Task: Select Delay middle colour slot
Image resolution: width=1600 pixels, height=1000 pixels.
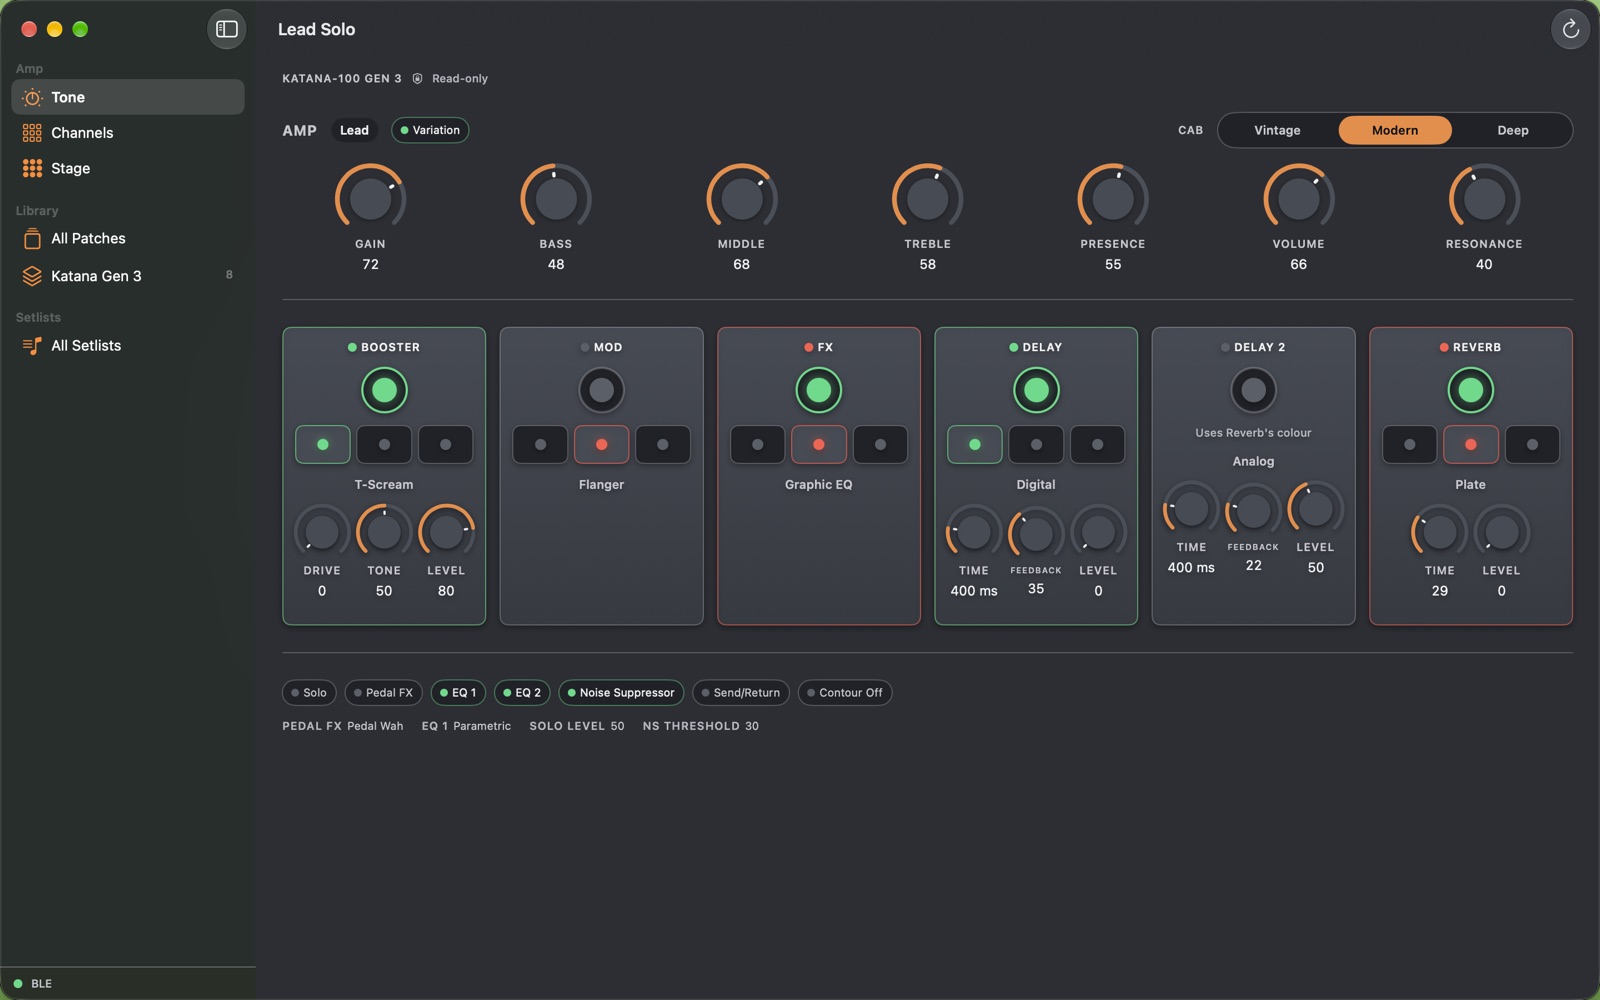Action: 1036,445
